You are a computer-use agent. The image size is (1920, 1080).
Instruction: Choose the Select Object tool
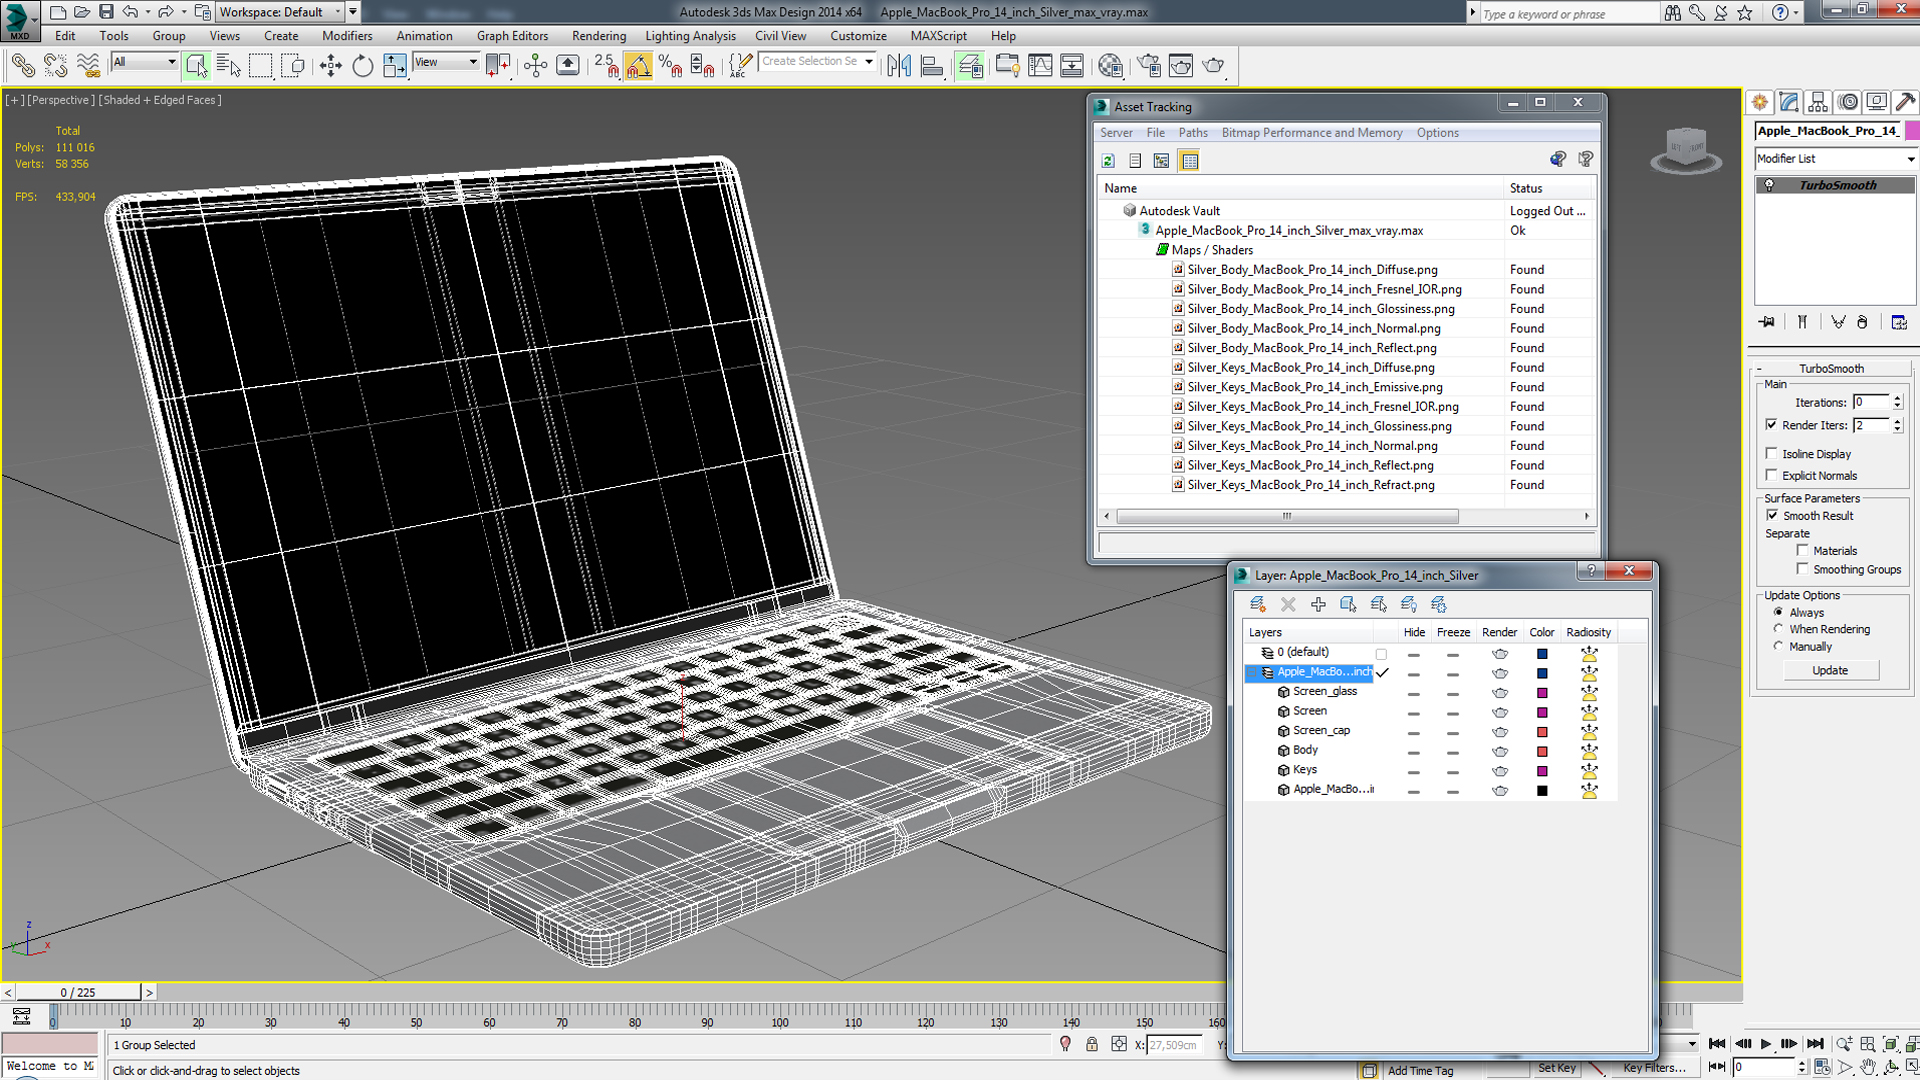[196, 66]
